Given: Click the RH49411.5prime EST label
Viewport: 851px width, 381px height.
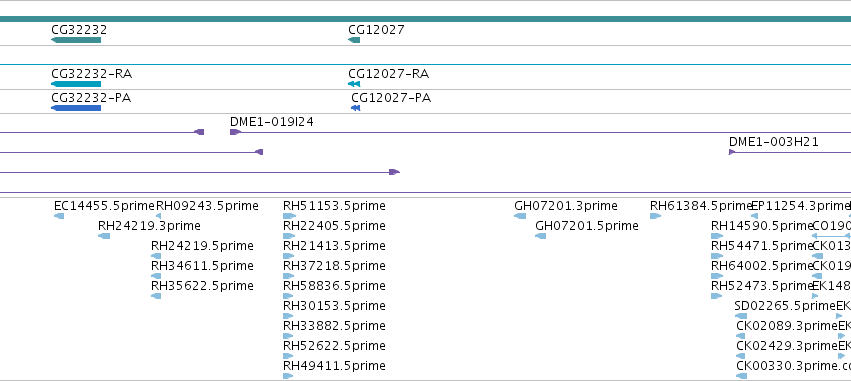Looking at the screenshot, I should (334, 366).
